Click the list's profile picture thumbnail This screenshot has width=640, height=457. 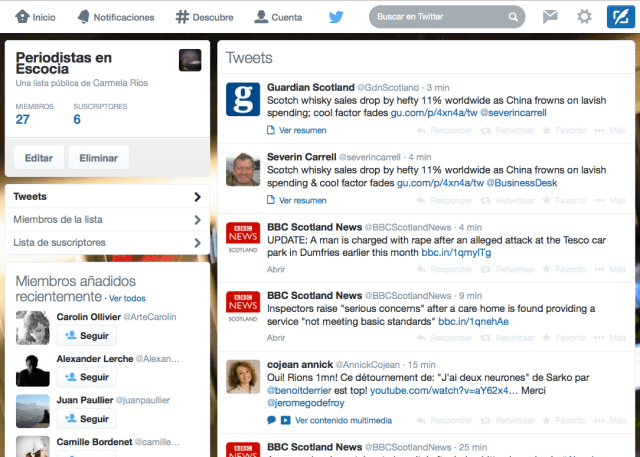(x=189, y=60)
